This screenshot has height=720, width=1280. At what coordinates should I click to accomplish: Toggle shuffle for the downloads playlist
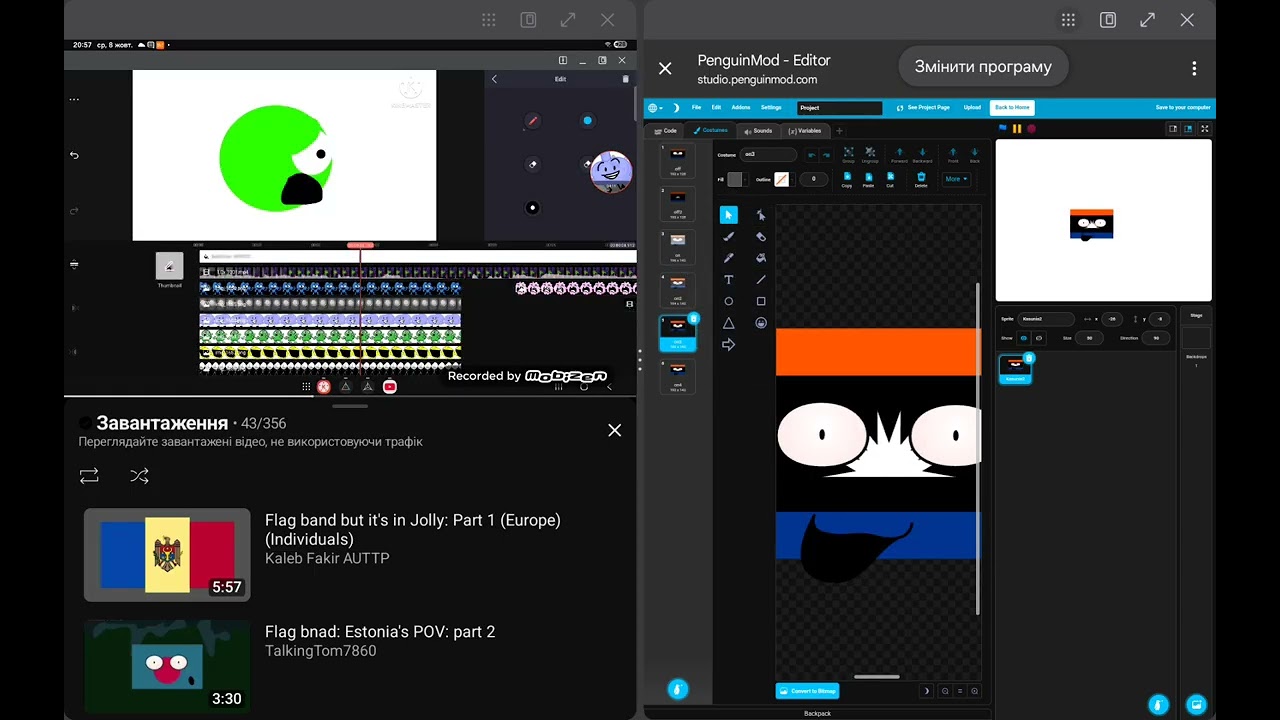coord(139,477)
